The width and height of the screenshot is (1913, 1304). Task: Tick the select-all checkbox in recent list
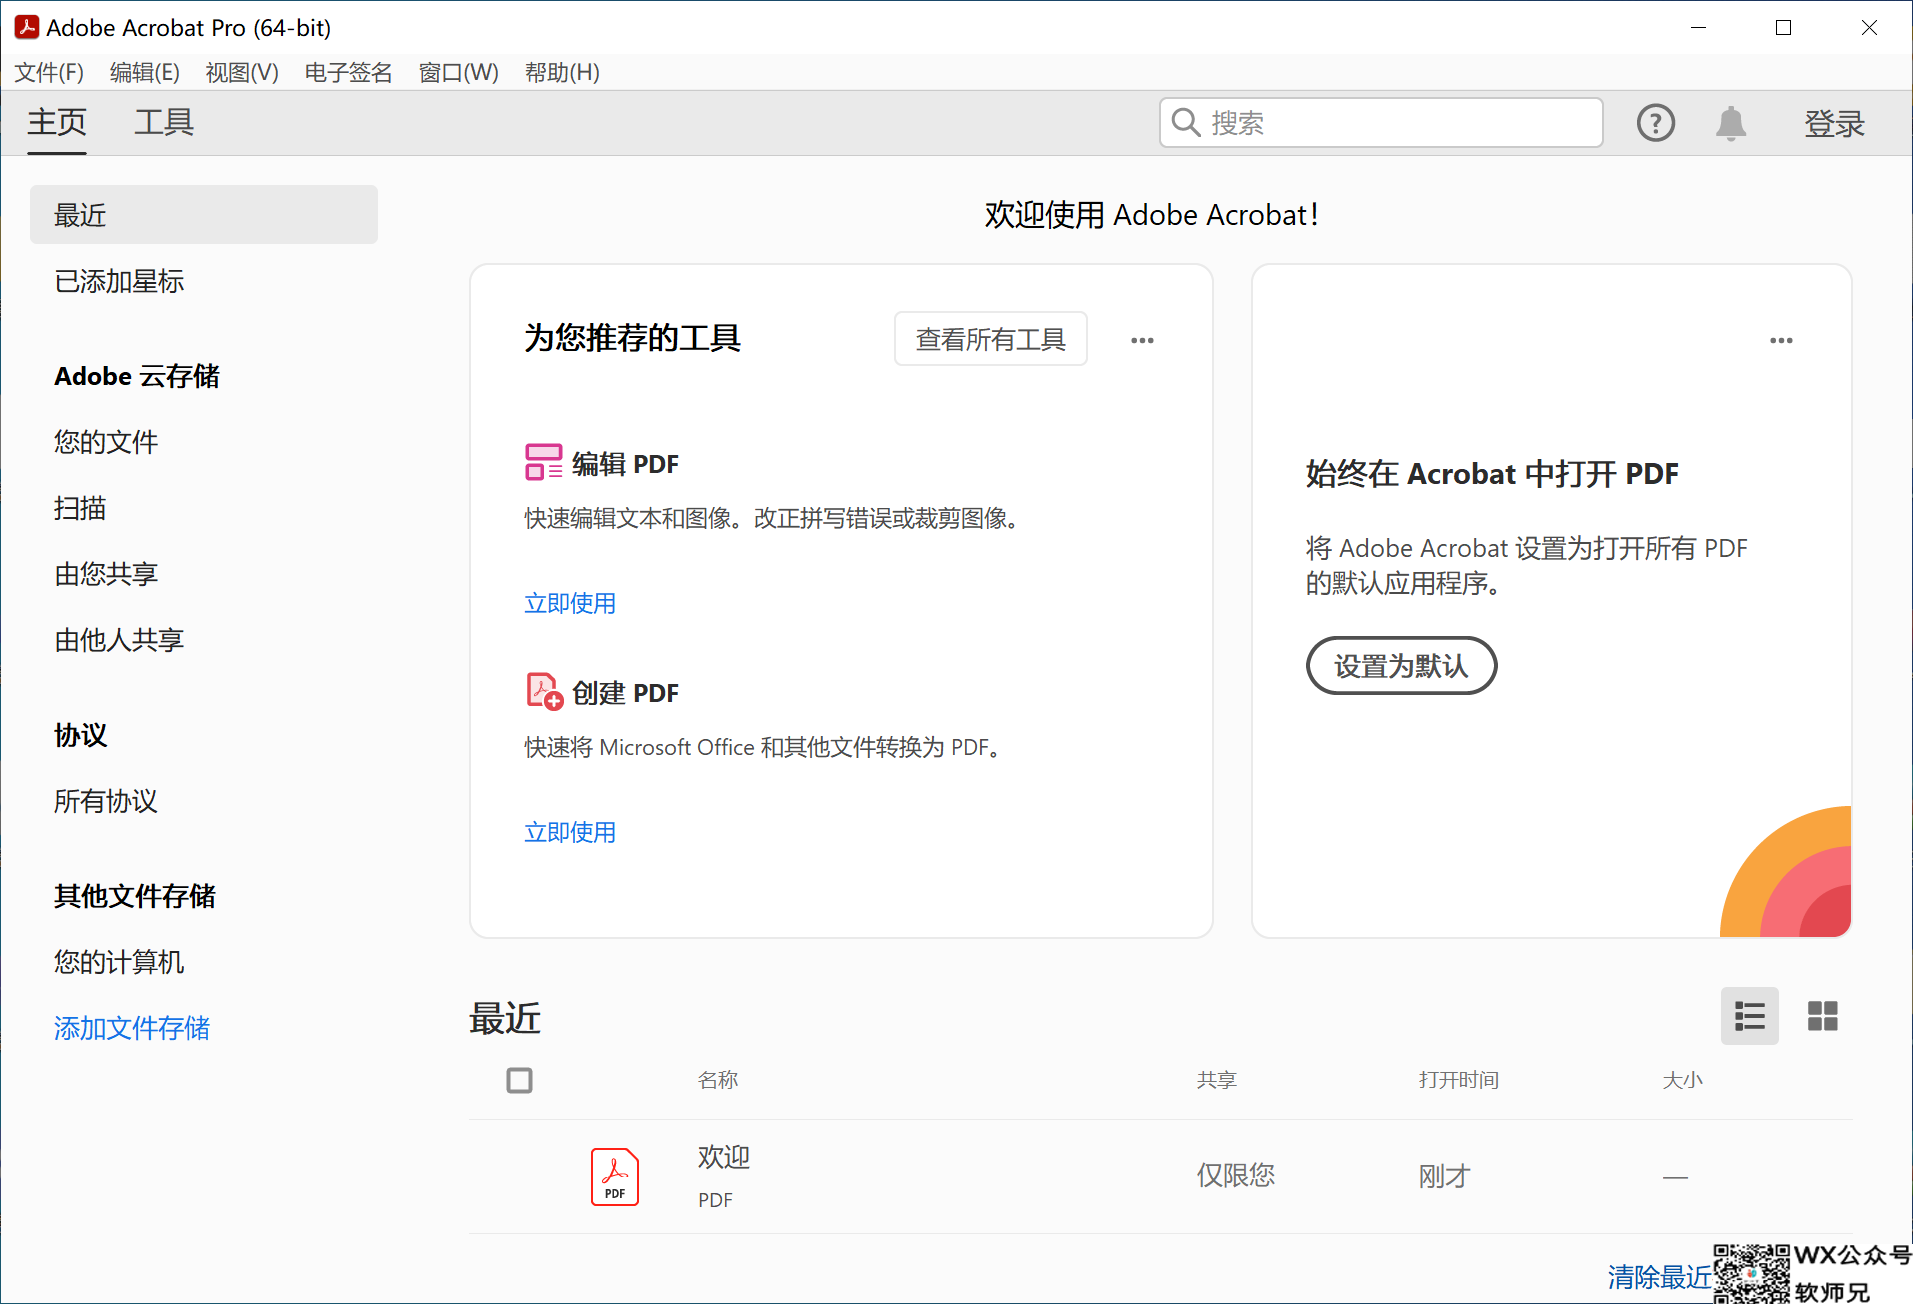519,1080
